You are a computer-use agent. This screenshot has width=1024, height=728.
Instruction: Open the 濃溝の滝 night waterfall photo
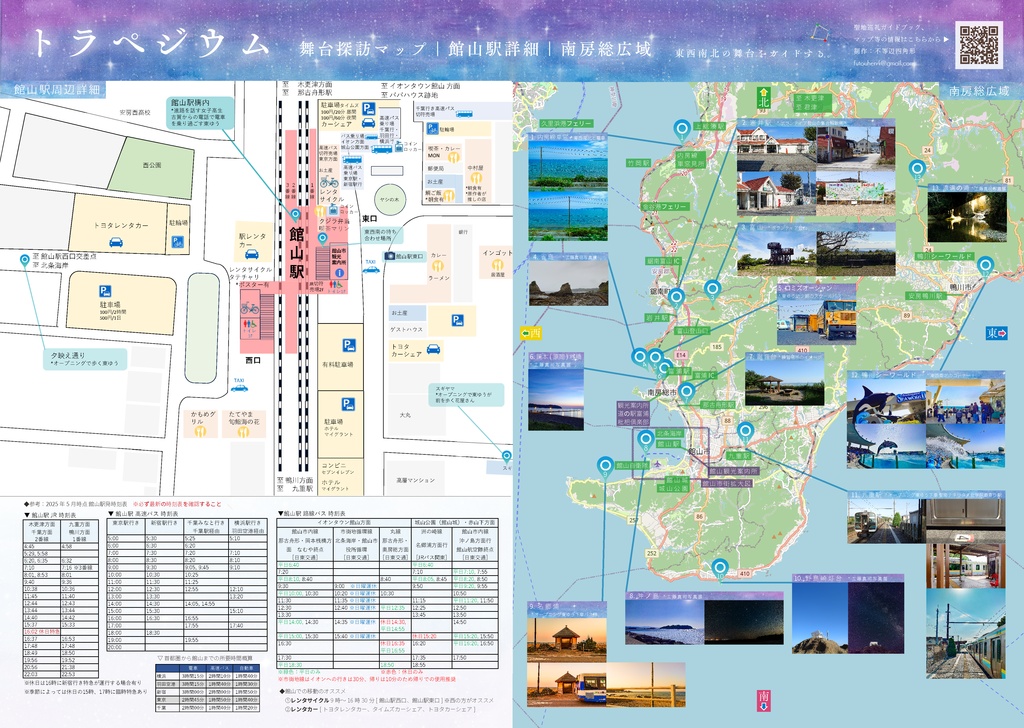[967, 216]
